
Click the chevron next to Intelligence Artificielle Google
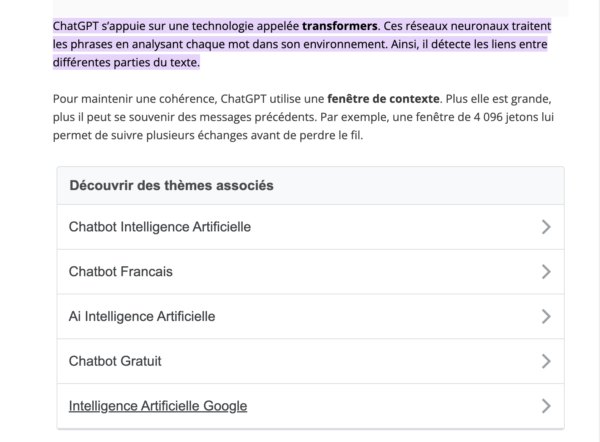546,406
